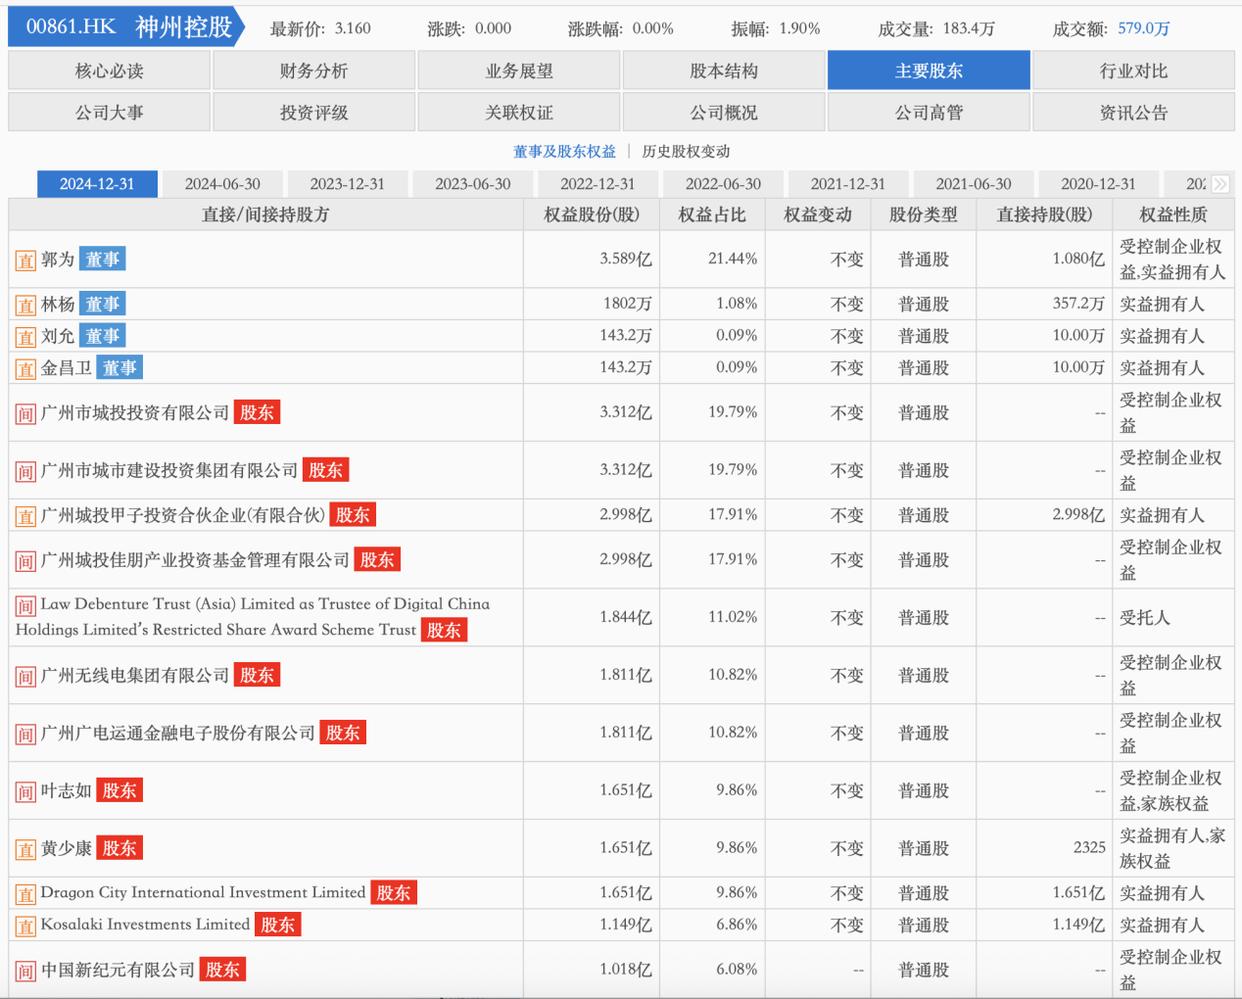1242x999 pixels.
Task: Click the 股东 badge next to 叶志如
Action: 119,791
